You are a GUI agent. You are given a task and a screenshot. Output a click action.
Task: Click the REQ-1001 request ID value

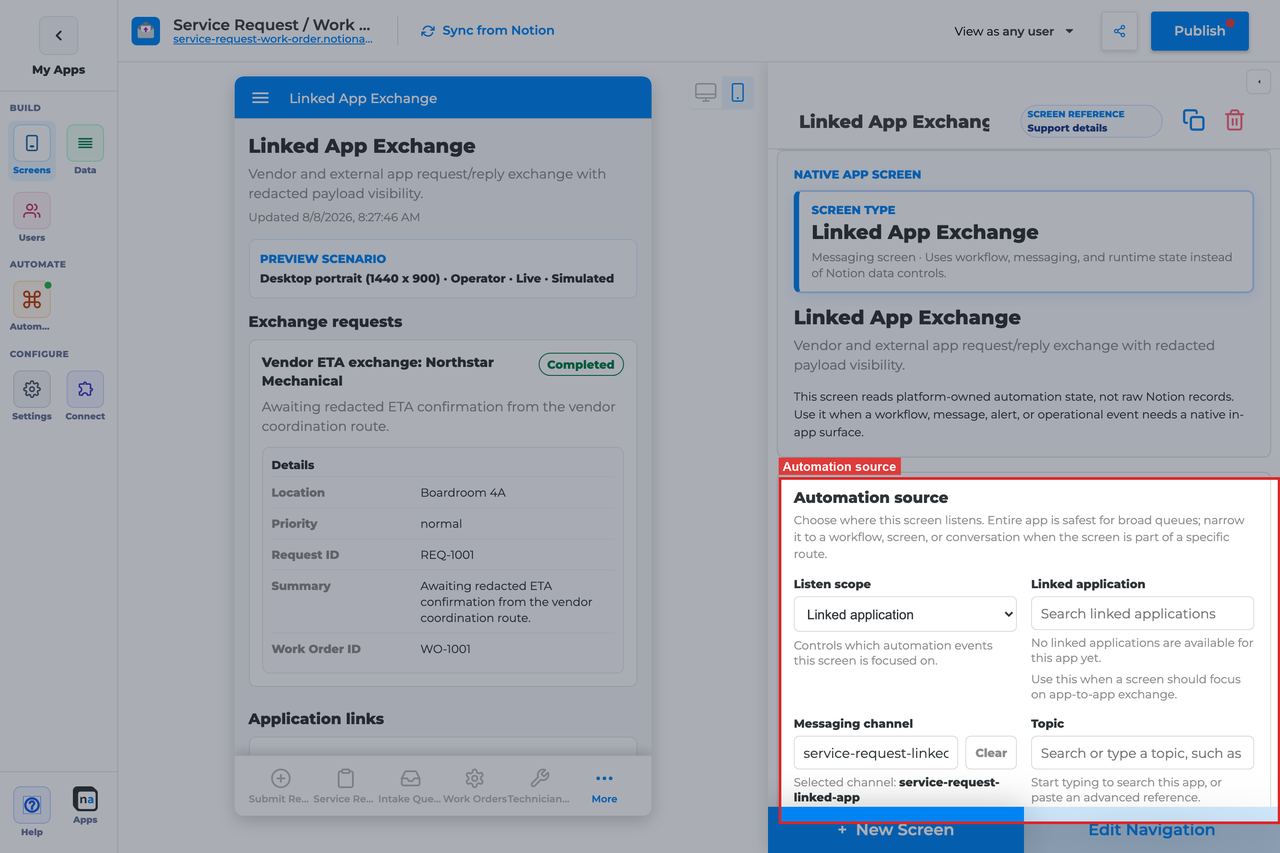point(447,555)
